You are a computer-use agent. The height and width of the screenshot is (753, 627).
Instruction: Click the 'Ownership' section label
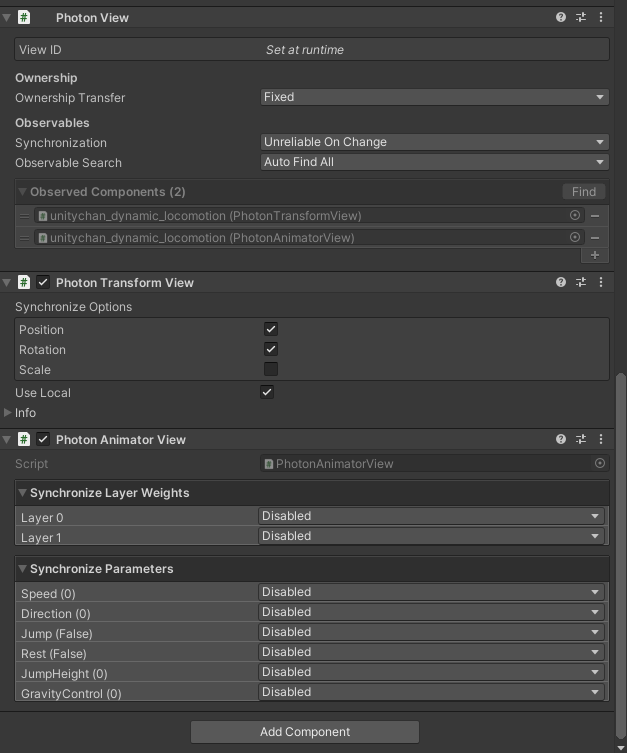46,78
